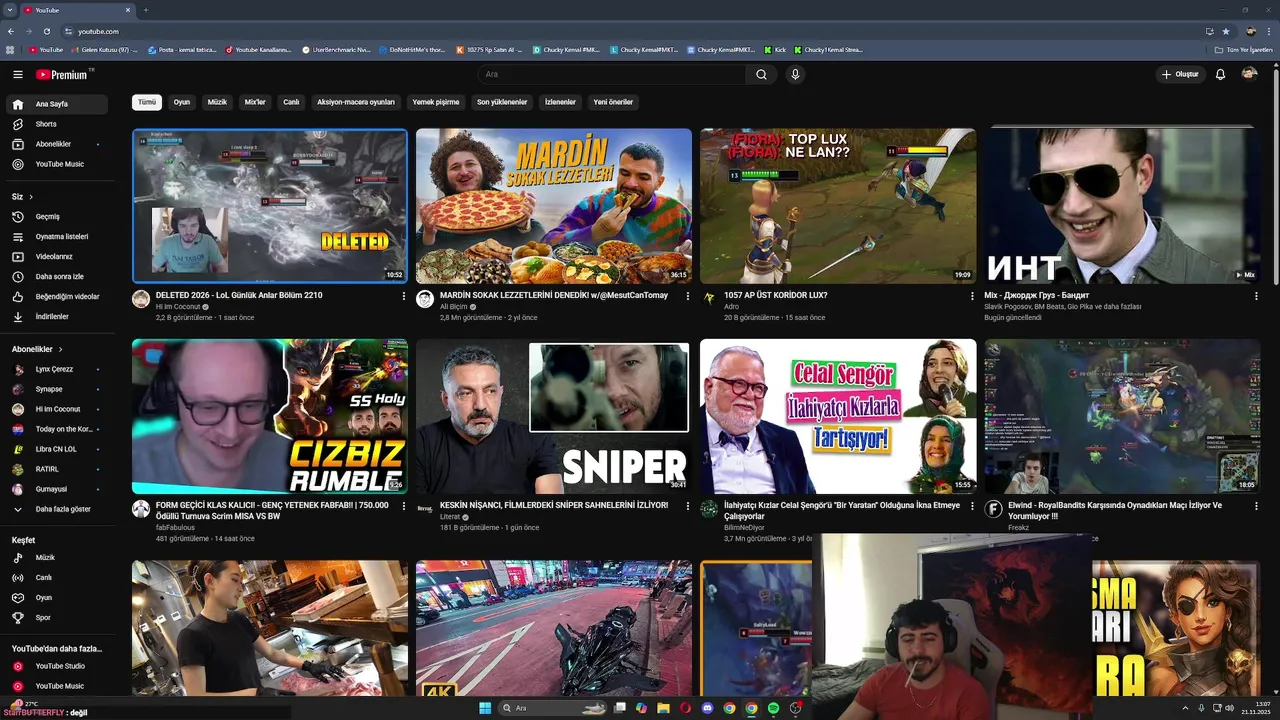
Task: Open the SNIPER video thumbnail
Action: click(x=554, y=416)
